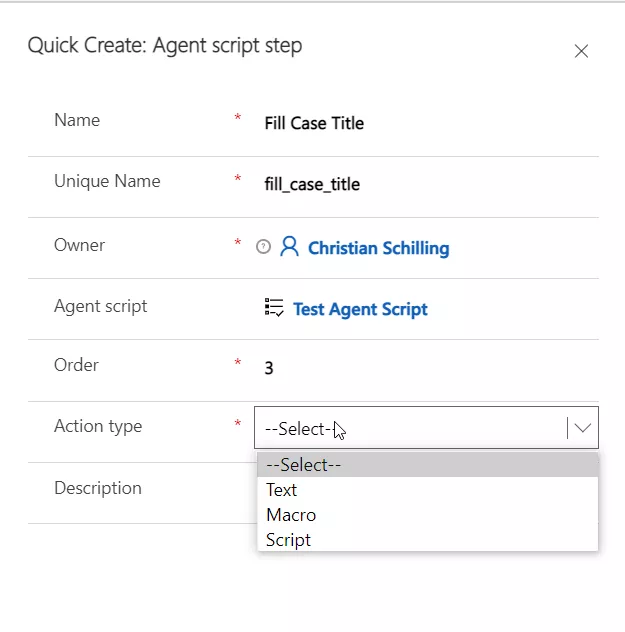The height and width of the screenshot is (632, 625).
Task: Select Script from the Action type list
Action: (288, 540)
